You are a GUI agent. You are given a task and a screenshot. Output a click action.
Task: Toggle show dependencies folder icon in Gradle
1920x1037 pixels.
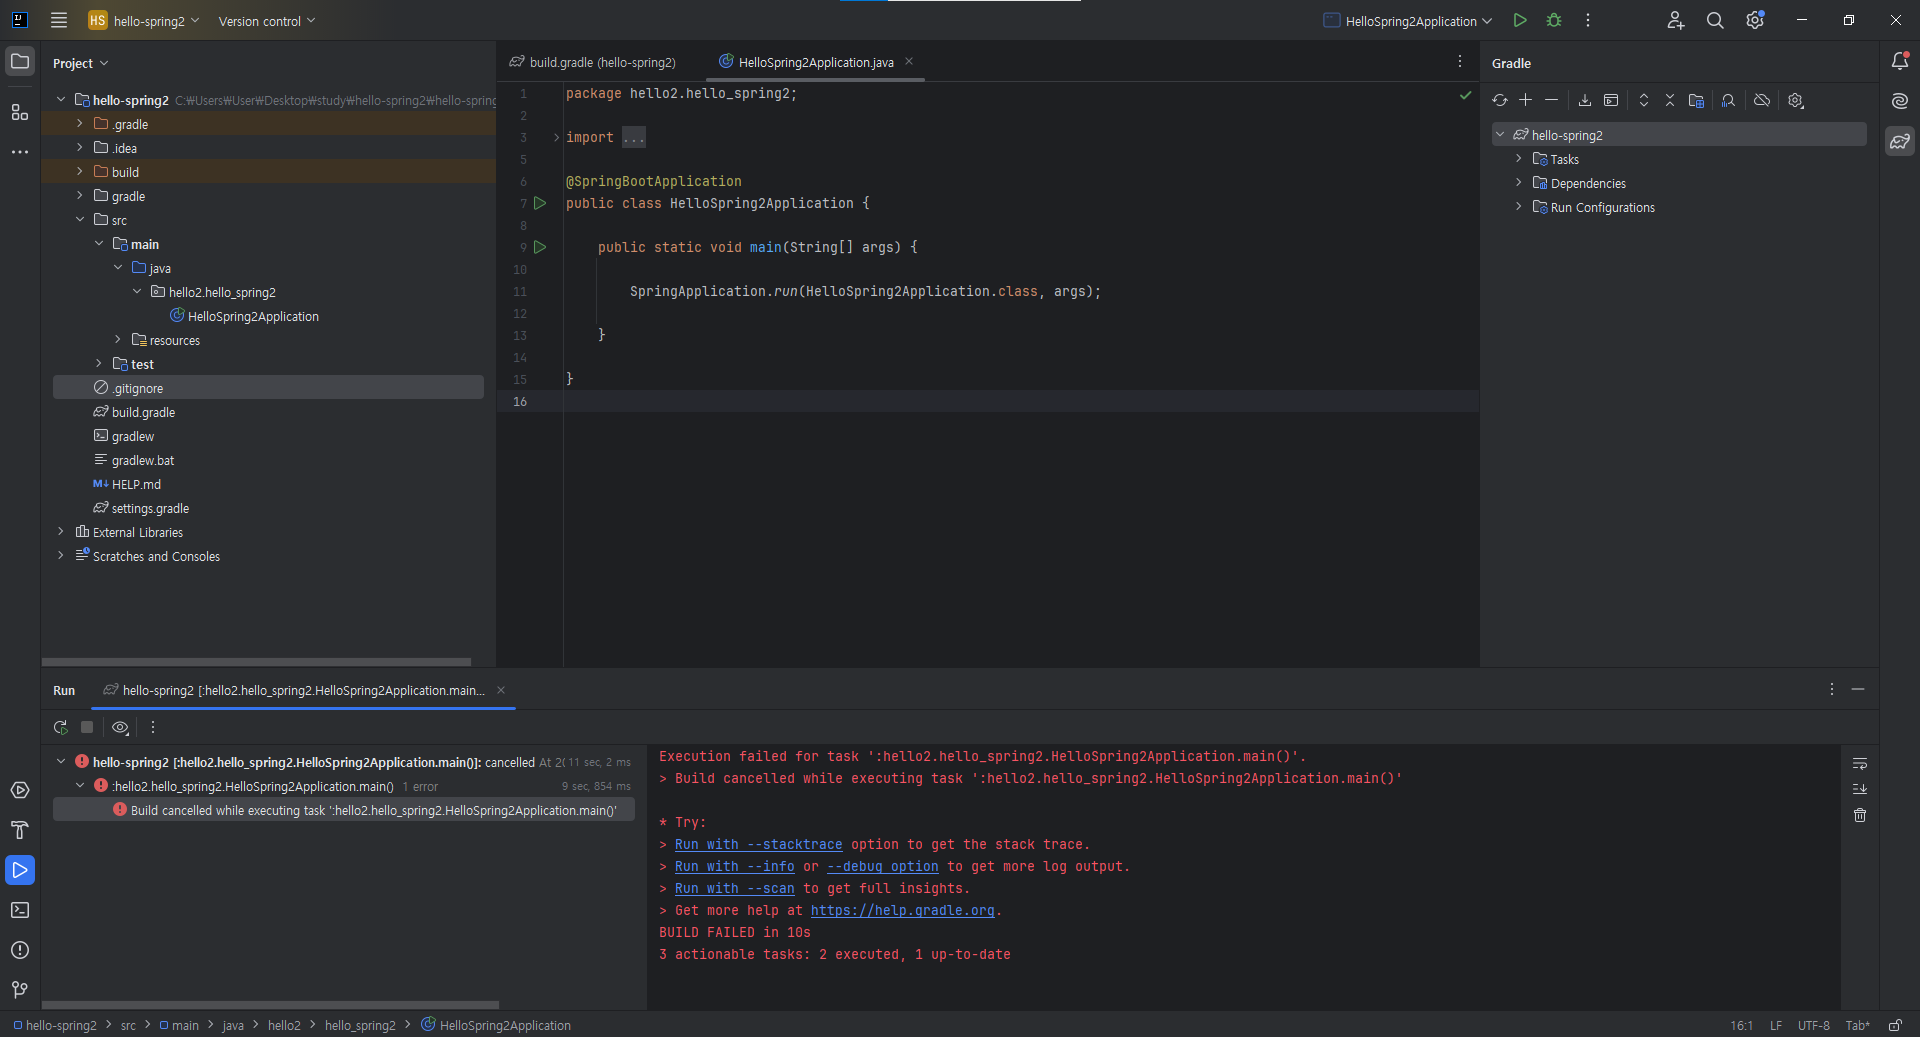click(x=1696, y=100)
